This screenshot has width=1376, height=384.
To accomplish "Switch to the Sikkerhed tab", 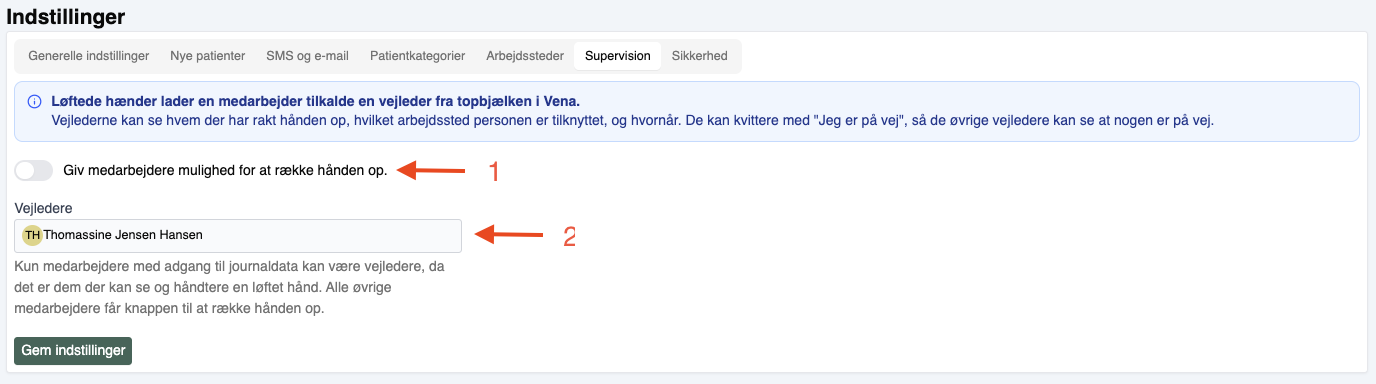I will (x=700, y=56).
